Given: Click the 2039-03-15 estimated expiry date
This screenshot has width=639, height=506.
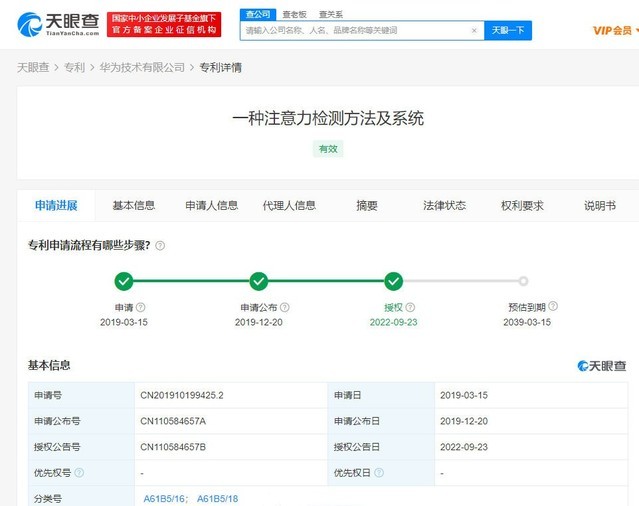Looking at the screenshot, I should [x=527, y=322].
